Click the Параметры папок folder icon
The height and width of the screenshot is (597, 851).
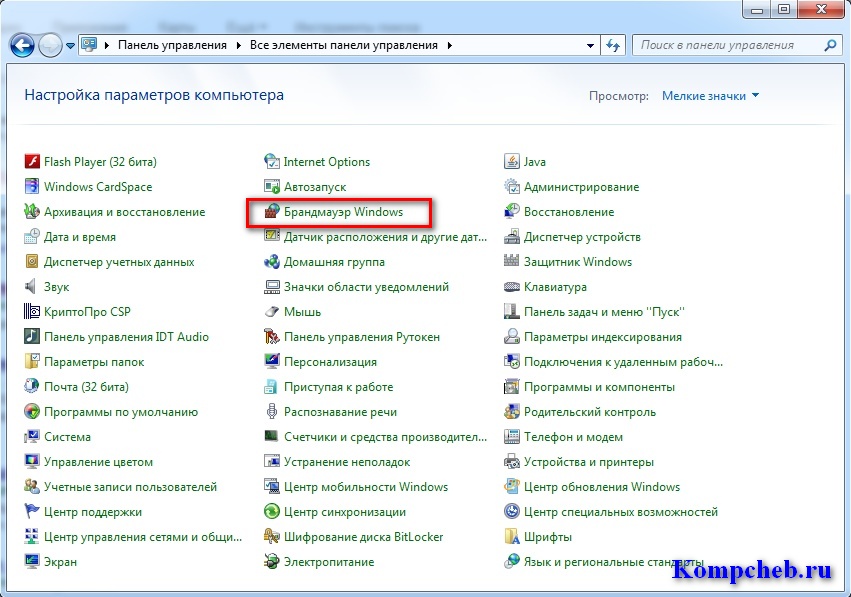click(x=32, y=361)
